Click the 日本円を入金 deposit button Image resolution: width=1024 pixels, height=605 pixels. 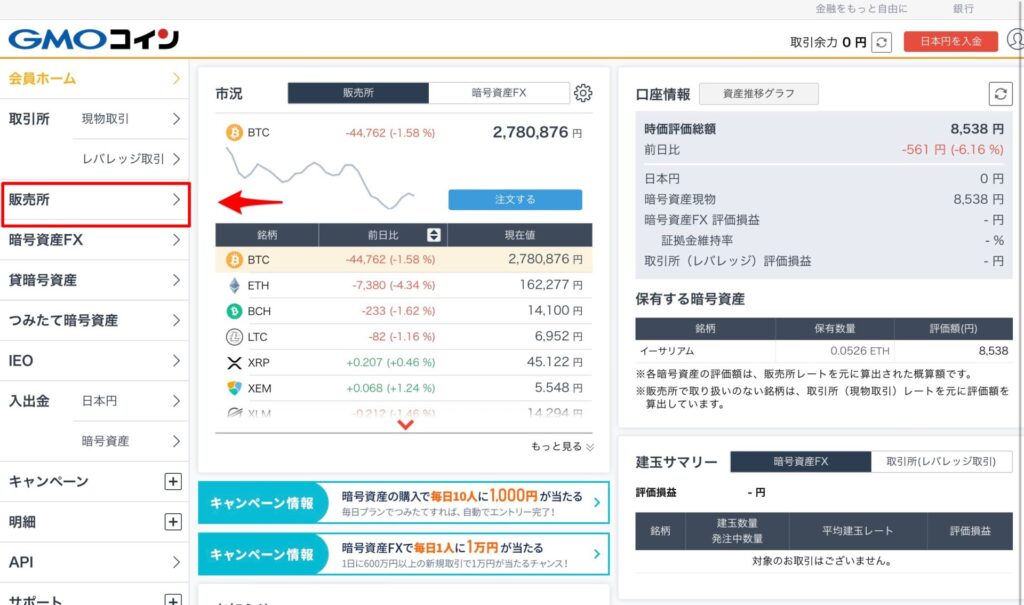tap(951, 41)
